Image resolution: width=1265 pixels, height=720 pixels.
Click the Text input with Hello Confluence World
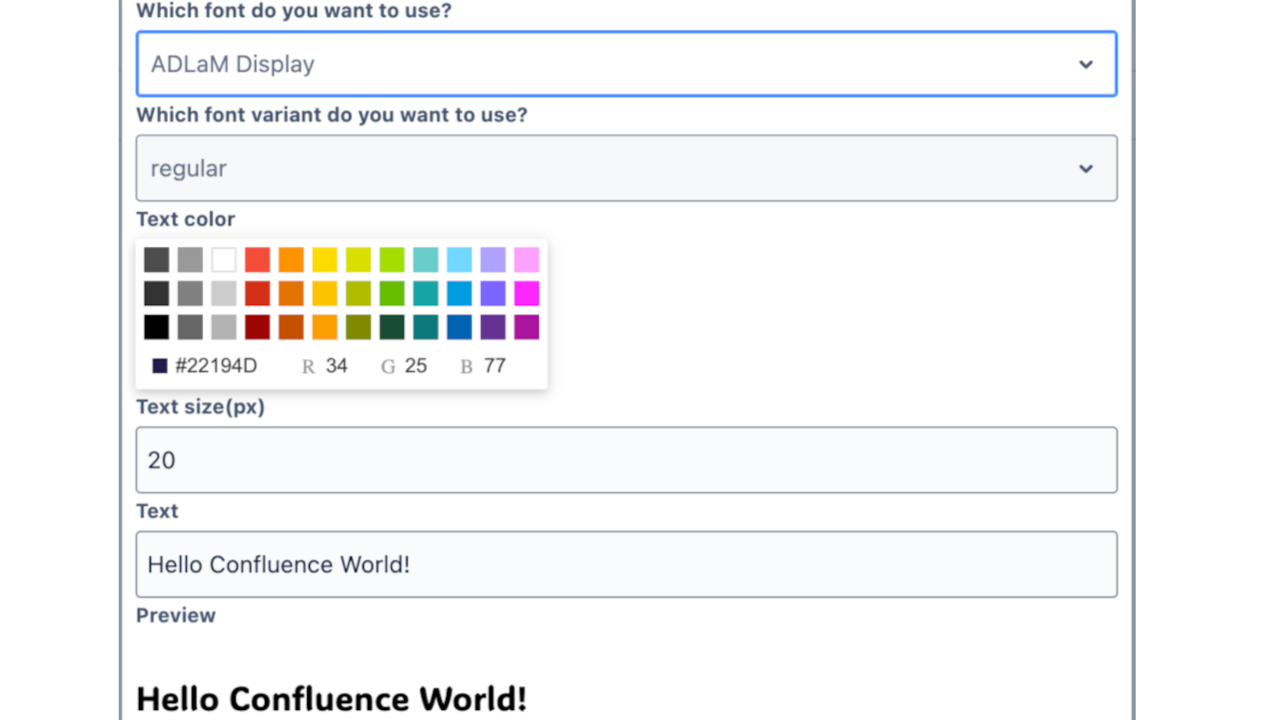point(626,564)
